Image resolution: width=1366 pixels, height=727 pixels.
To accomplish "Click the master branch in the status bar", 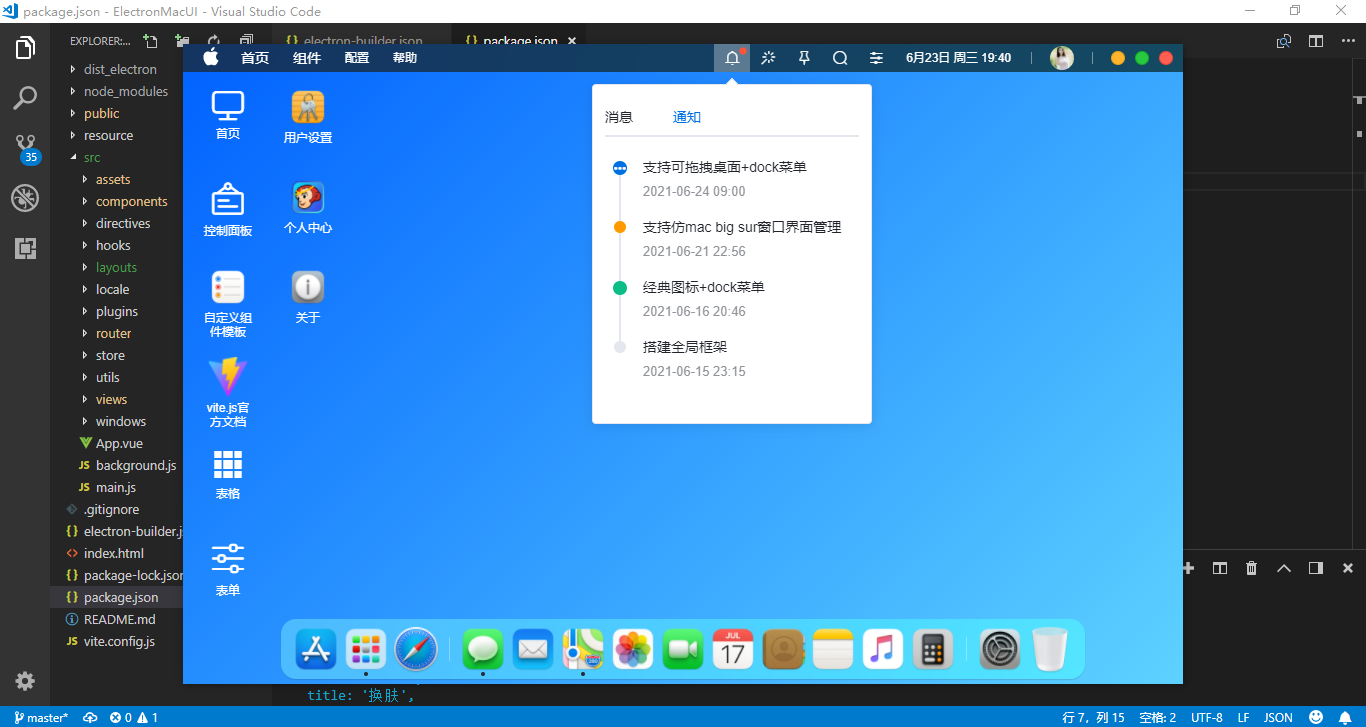I will pyautogui.click(x=41, y=717).
